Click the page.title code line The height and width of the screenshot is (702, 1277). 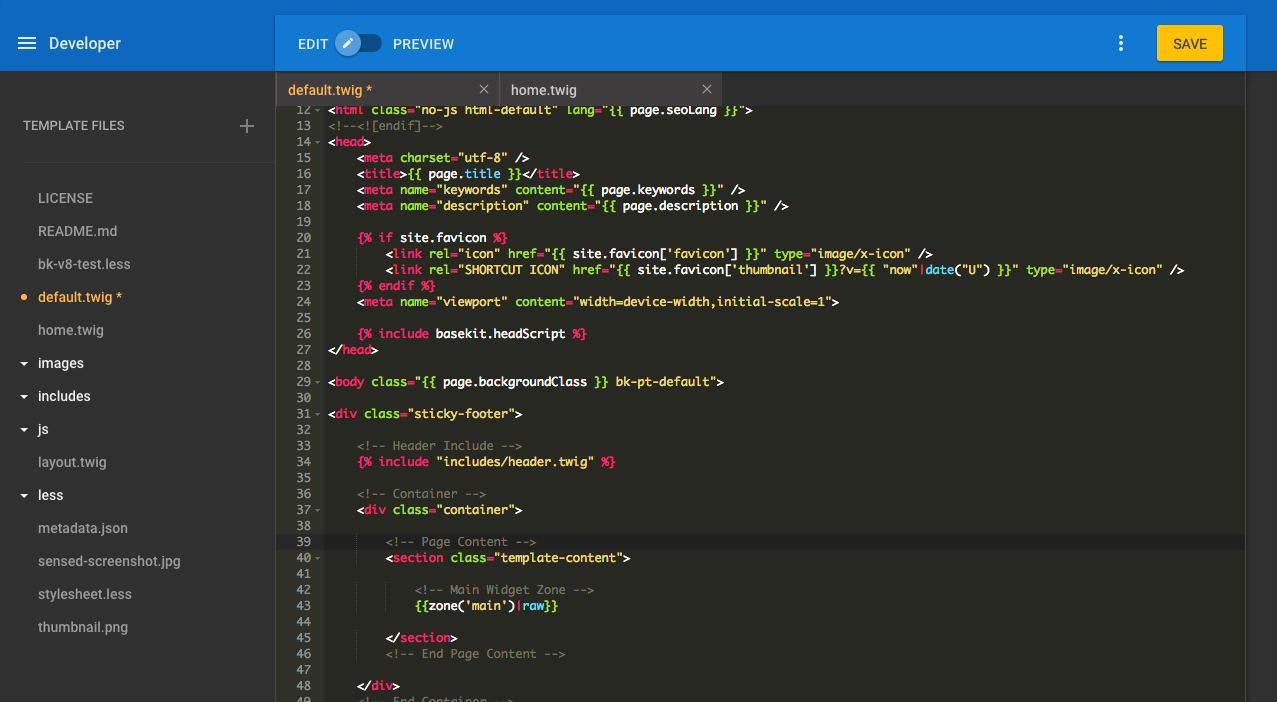468,174
